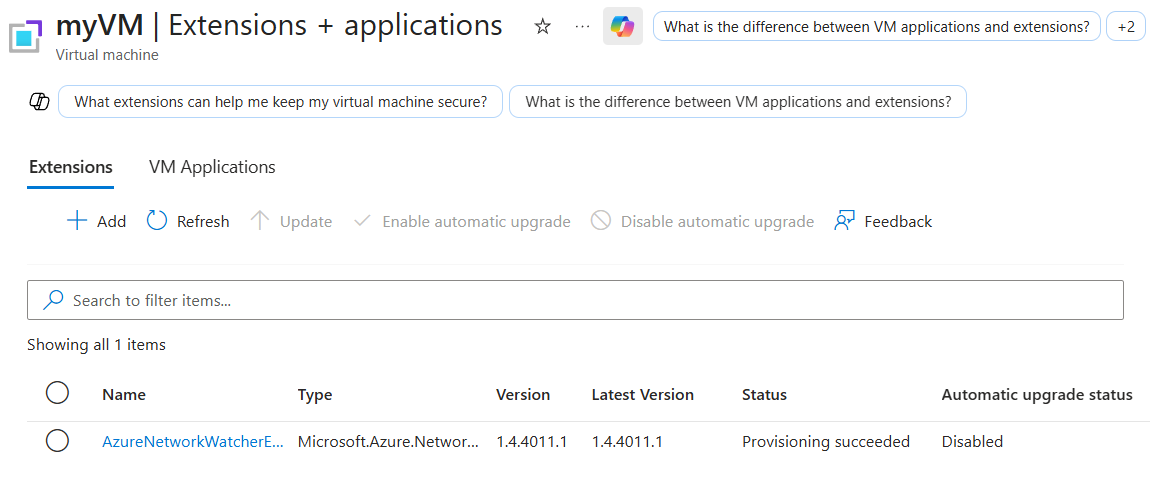This screenshot has width=1150, height=490.
Task: Open the AzureNetworkWatcherE... extension link
Action: pos(192,442)
